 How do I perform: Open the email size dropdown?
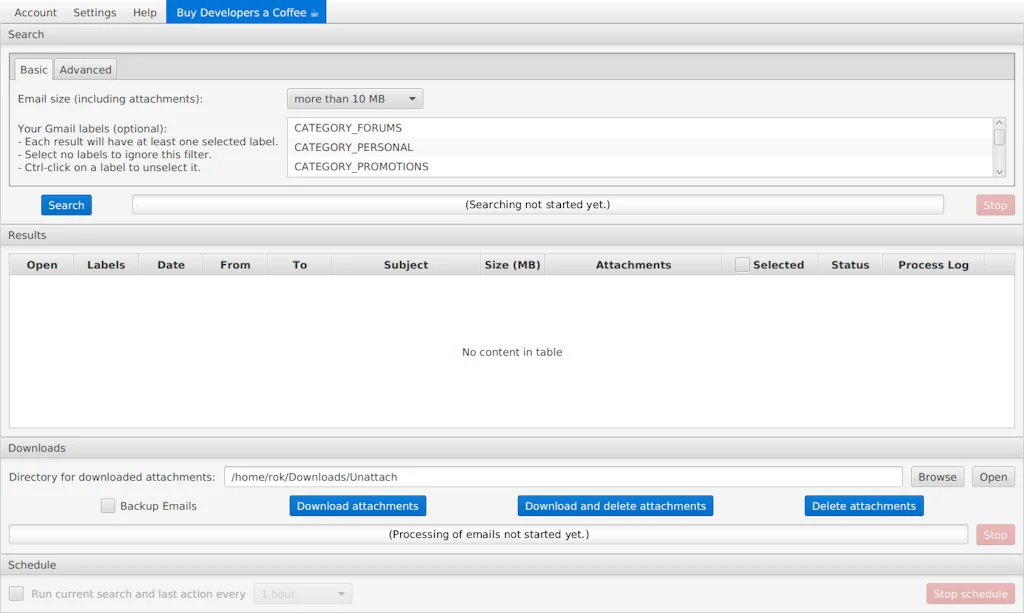(354, 98)
